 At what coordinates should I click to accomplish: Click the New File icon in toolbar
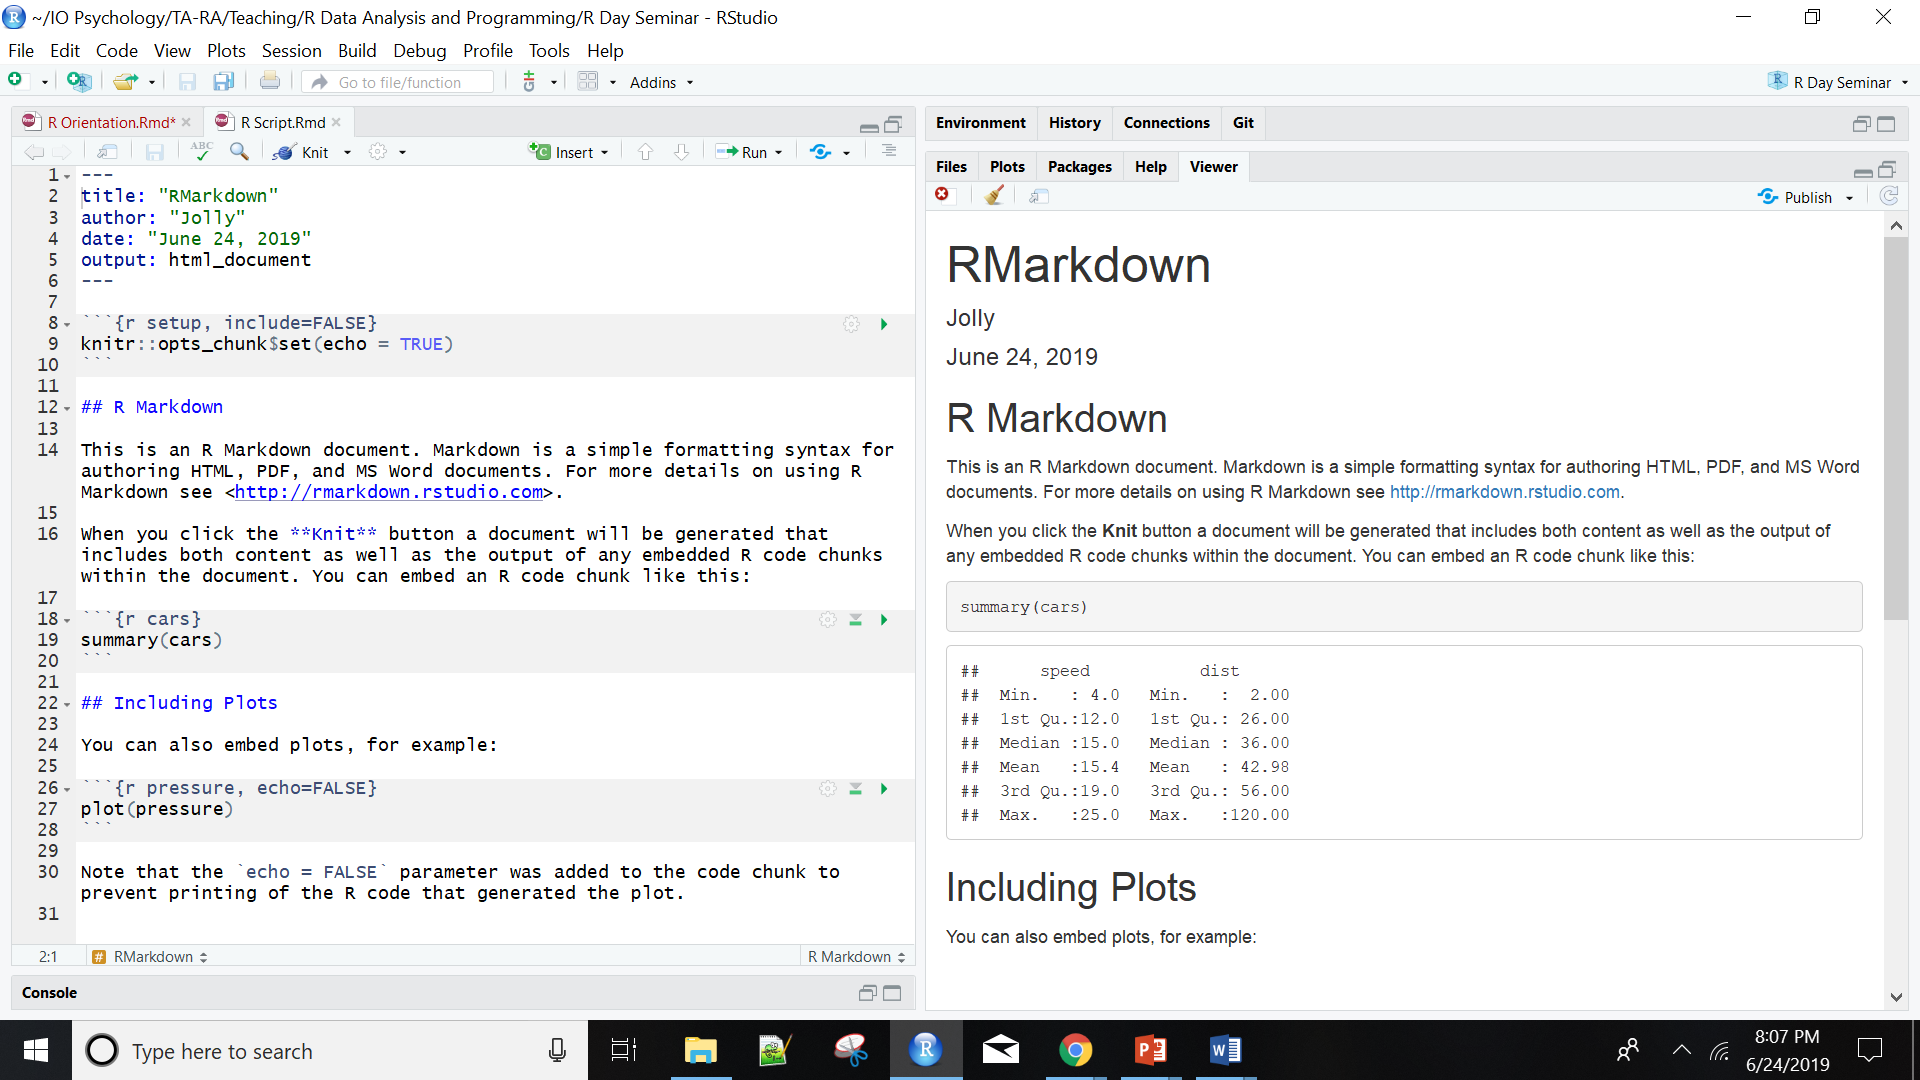click(x=15, y=81)
